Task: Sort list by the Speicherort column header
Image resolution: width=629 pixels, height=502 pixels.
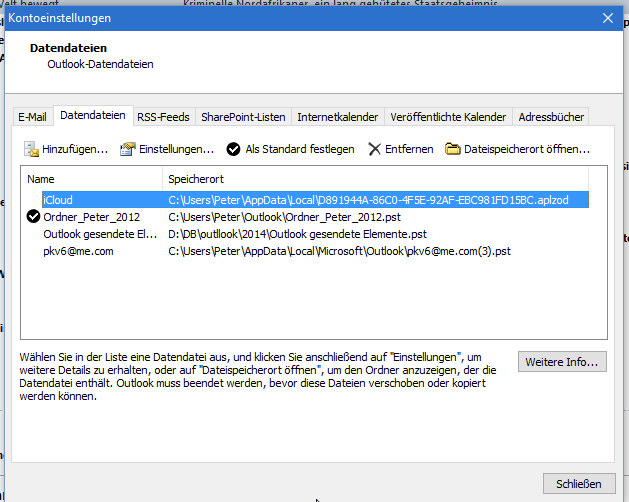Action: coord(380,179)
